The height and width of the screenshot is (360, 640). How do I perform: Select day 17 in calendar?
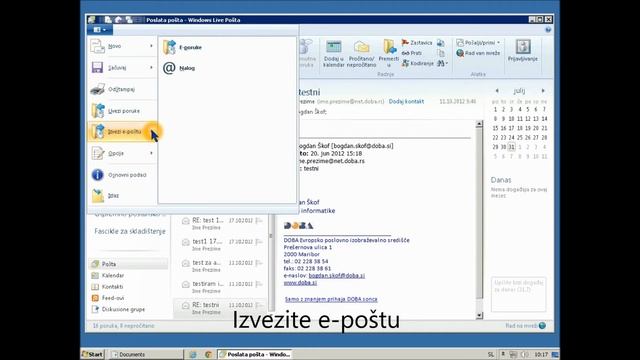511,128
